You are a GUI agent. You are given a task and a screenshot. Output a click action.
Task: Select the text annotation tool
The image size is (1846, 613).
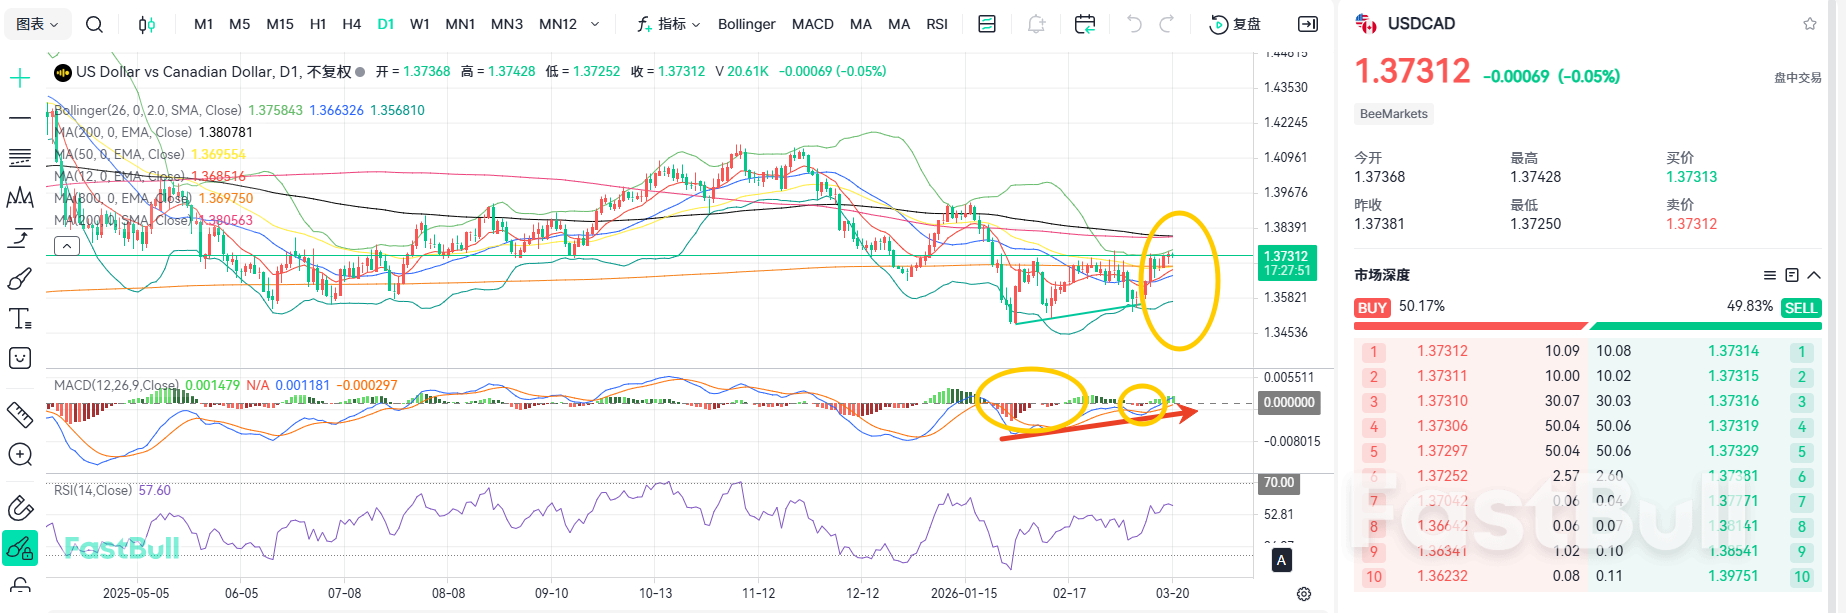pyautogui.click(x=20, y=319)
